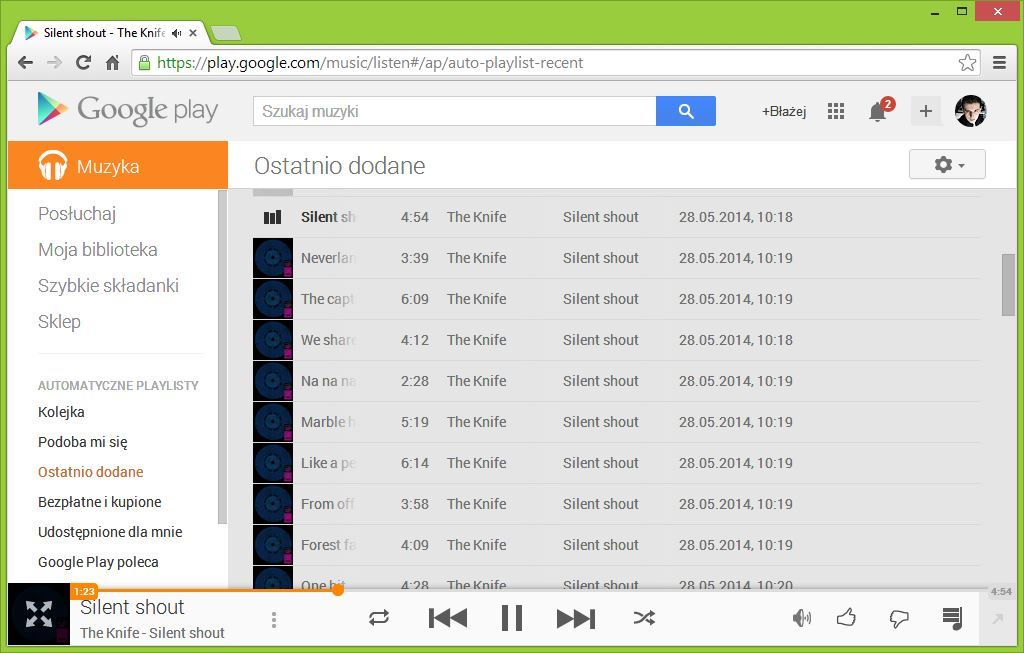The width and height of the screenshot is (1024, 653).
Task: Run search with the magnifier button
Action: [x=686, y=111]
